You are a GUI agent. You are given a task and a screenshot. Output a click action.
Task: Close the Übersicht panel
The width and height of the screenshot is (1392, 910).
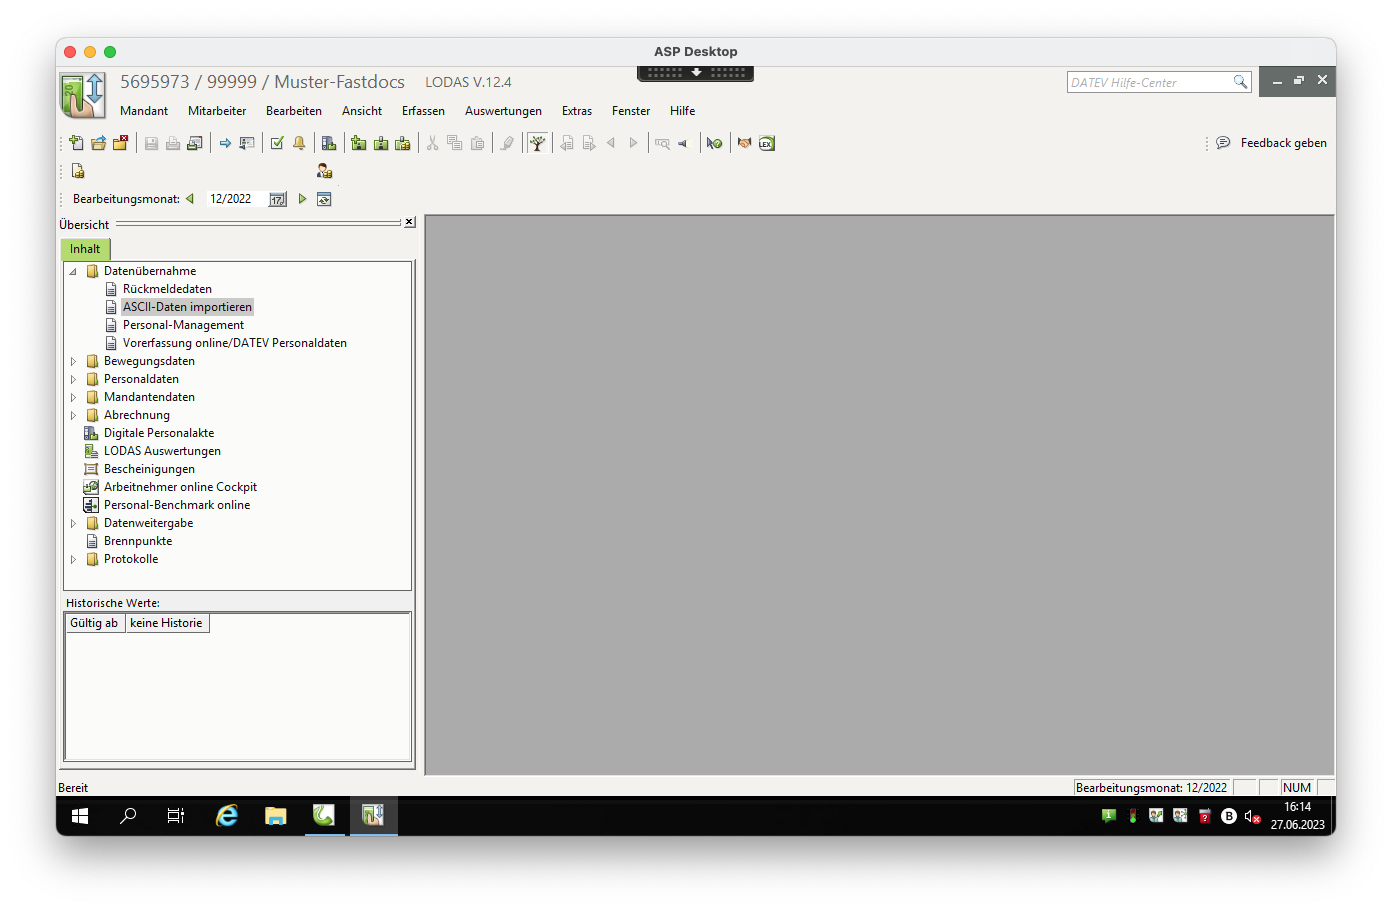tap(409, 222)
